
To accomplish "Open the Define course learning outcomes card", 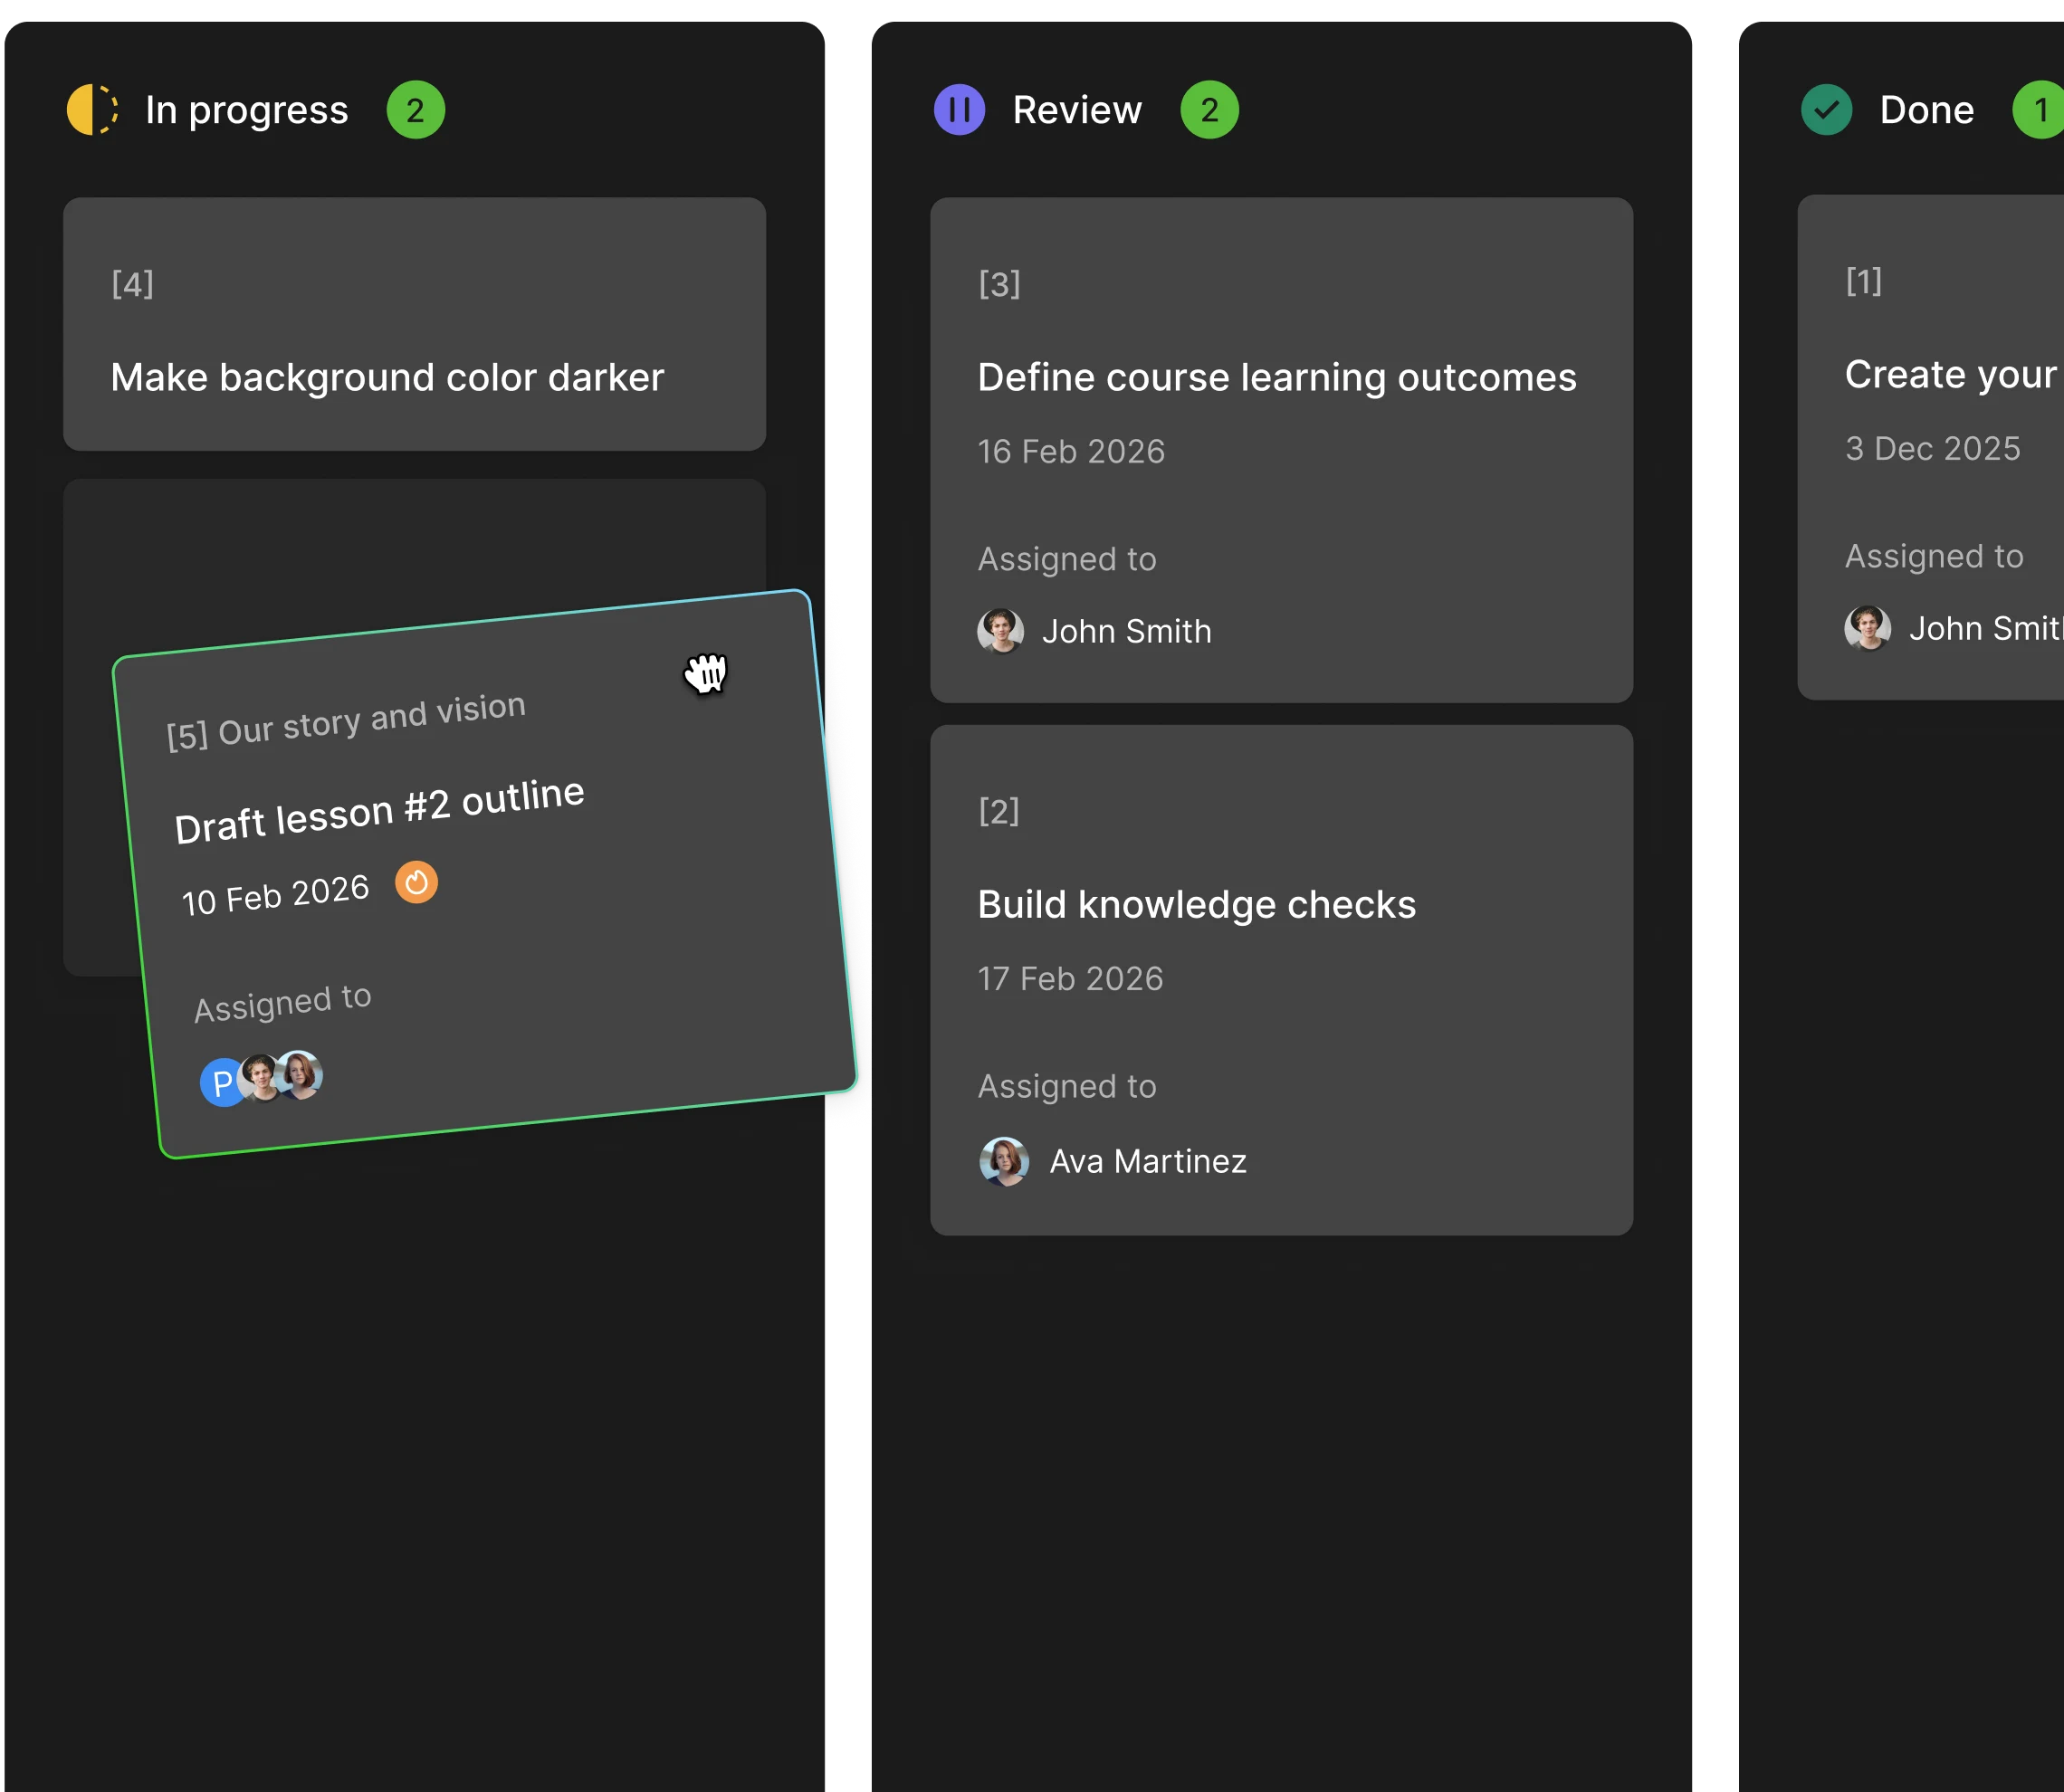I will click(1276, 377).
